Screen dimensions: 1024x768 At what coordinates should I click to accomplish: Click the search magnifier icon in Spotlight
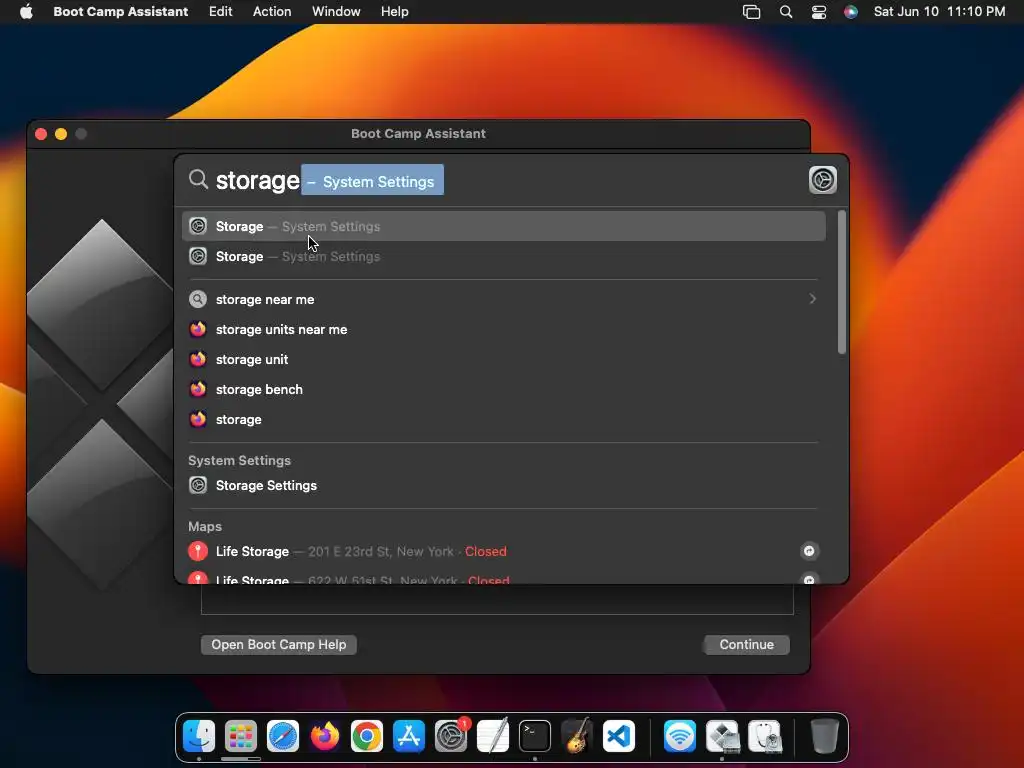(x=198, y=179)
